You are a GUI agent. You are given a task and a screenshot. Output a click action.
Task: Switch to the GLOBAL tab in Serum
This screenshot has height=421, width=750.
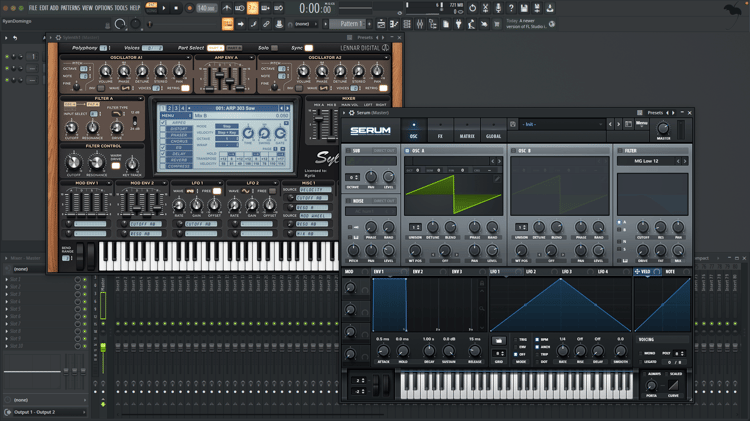point(493,131)
